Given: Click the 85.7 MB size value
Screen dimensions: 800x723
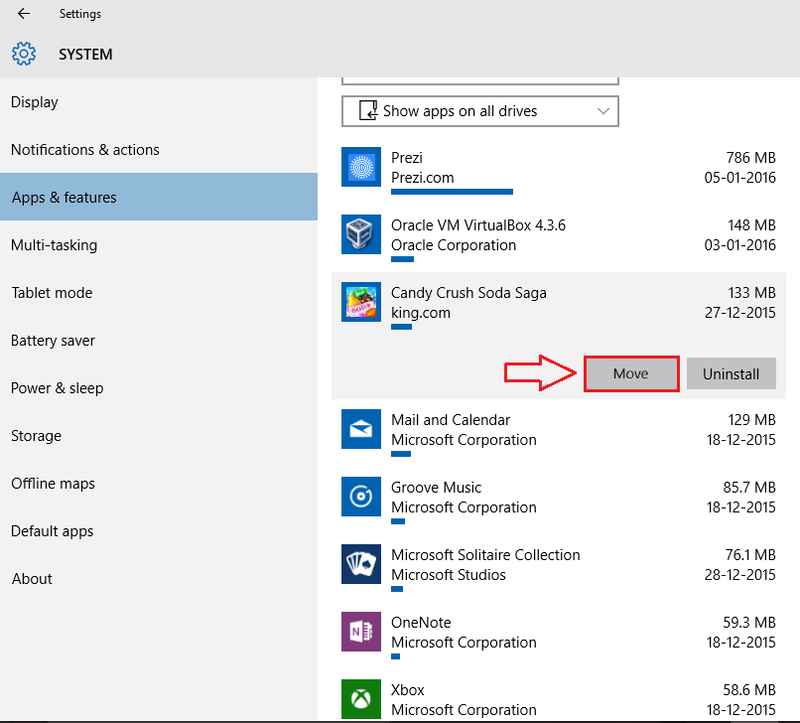Looking at the screenshot, I should point(749,487).
